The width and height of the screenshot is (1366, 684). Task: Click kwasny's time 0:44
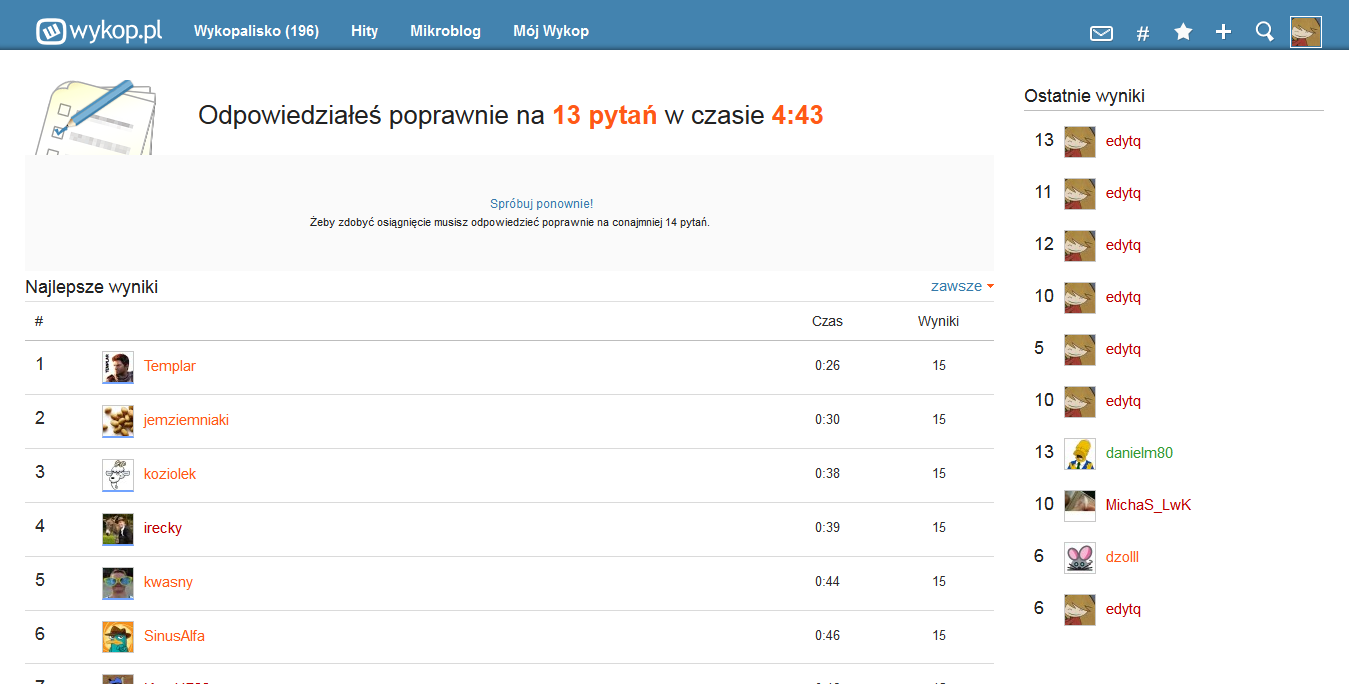827,582
